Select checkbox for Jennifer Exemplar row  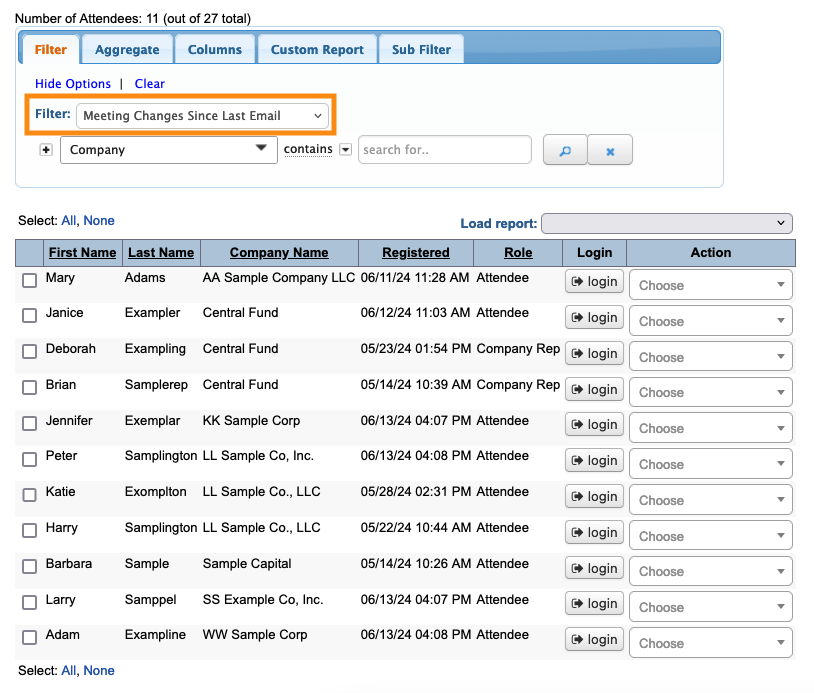coord(30,424)
